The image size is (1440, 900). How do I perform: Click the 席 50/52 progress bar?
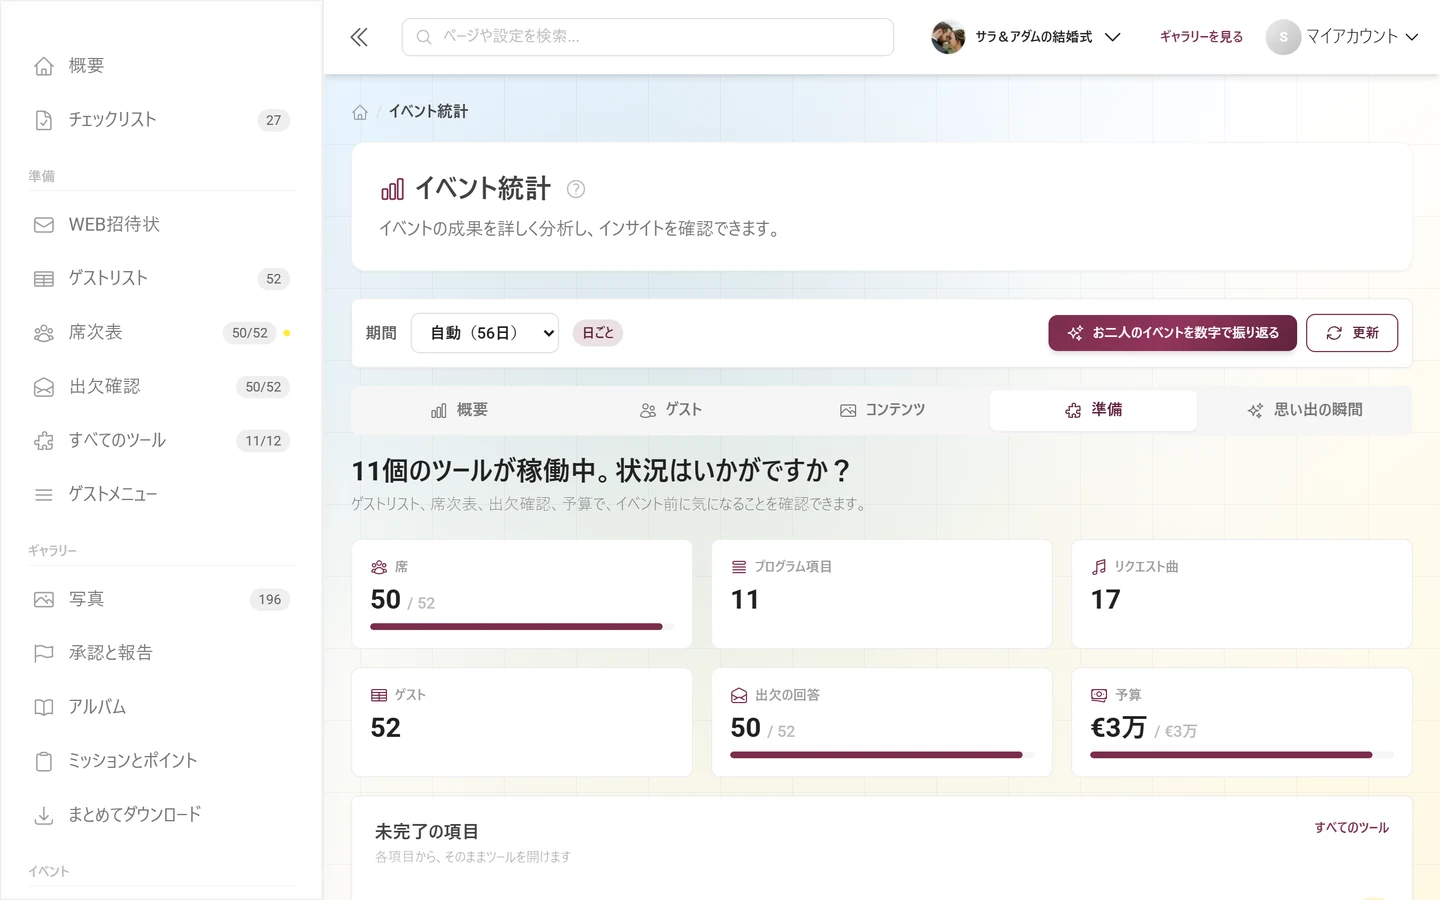click(x=522, y=627)
